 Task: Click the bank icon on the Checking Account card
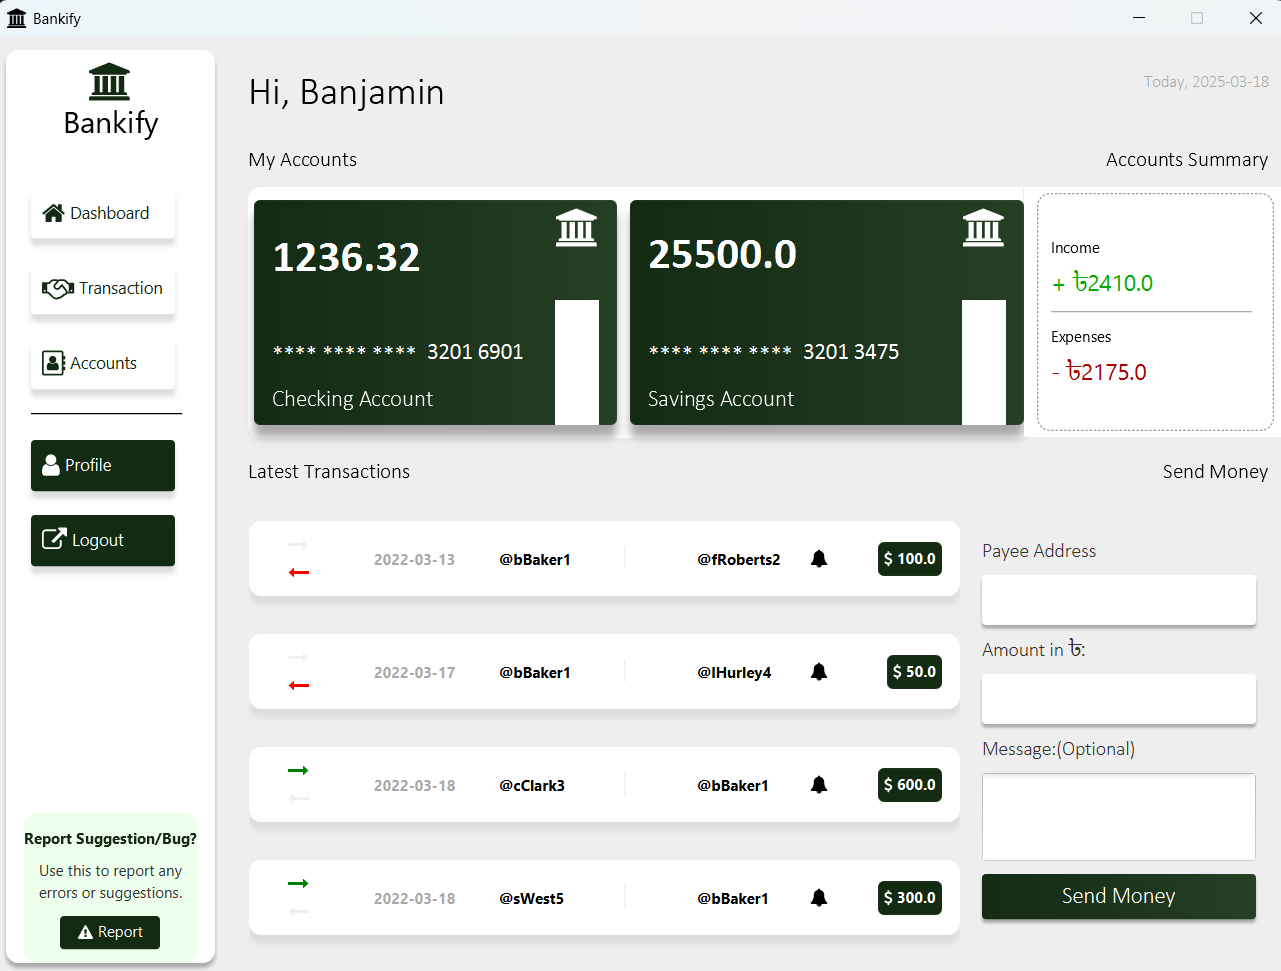click(576, 228)
